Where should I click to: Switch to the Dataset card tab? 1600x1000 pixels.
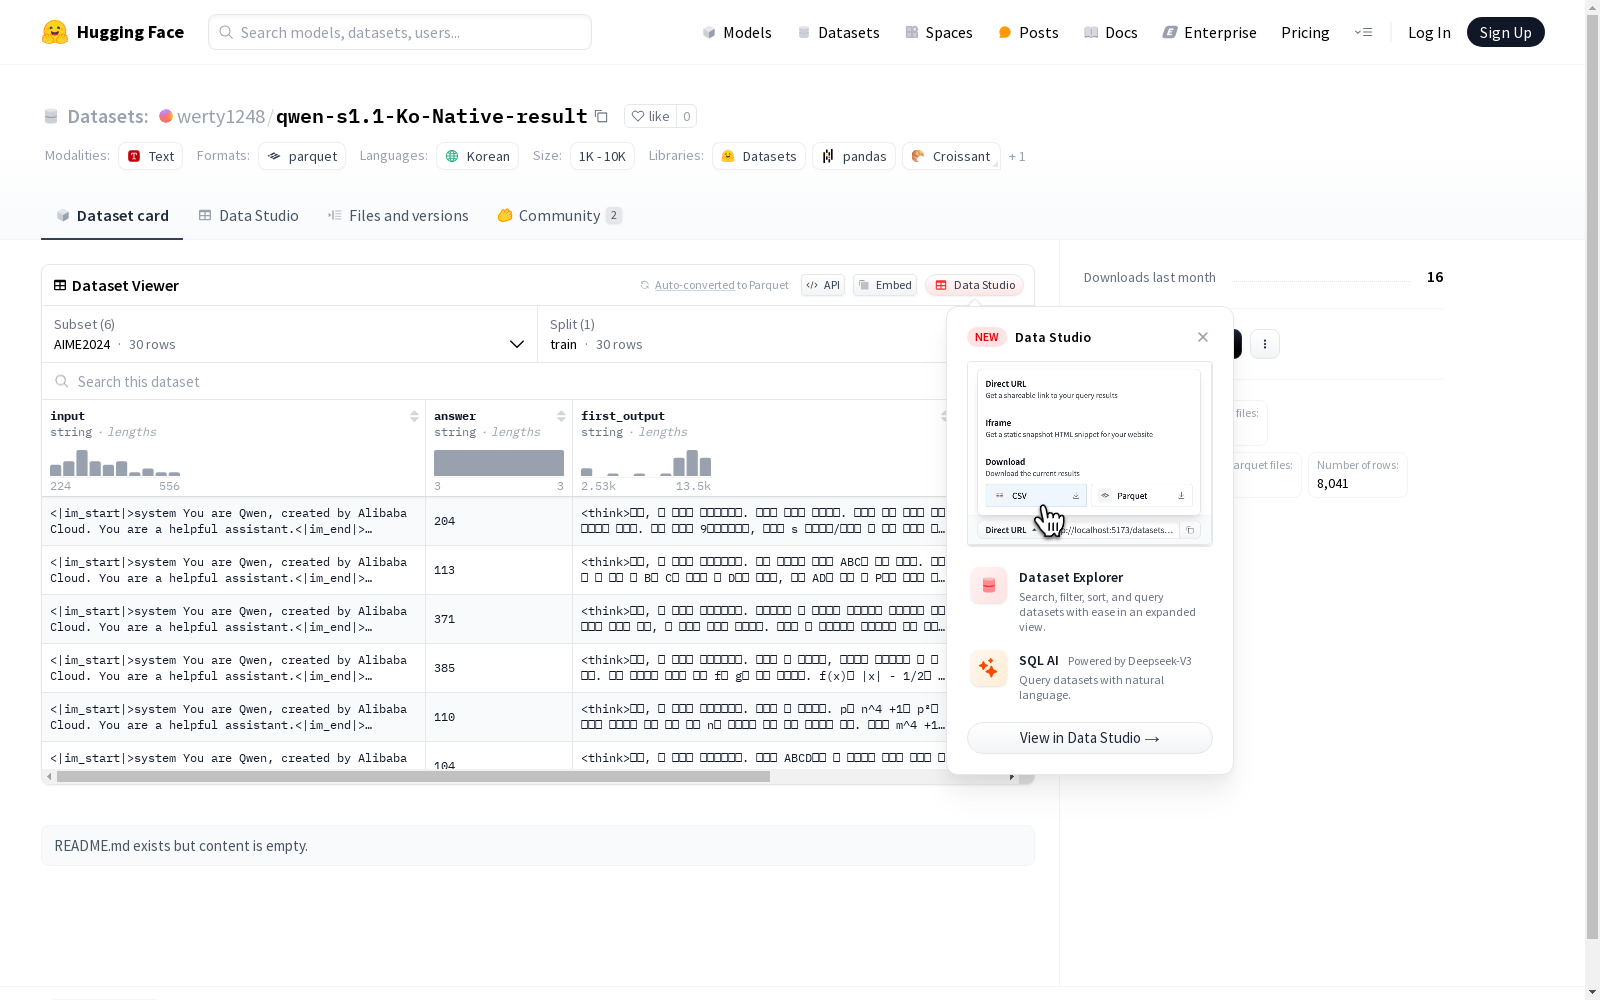(112, 216)
